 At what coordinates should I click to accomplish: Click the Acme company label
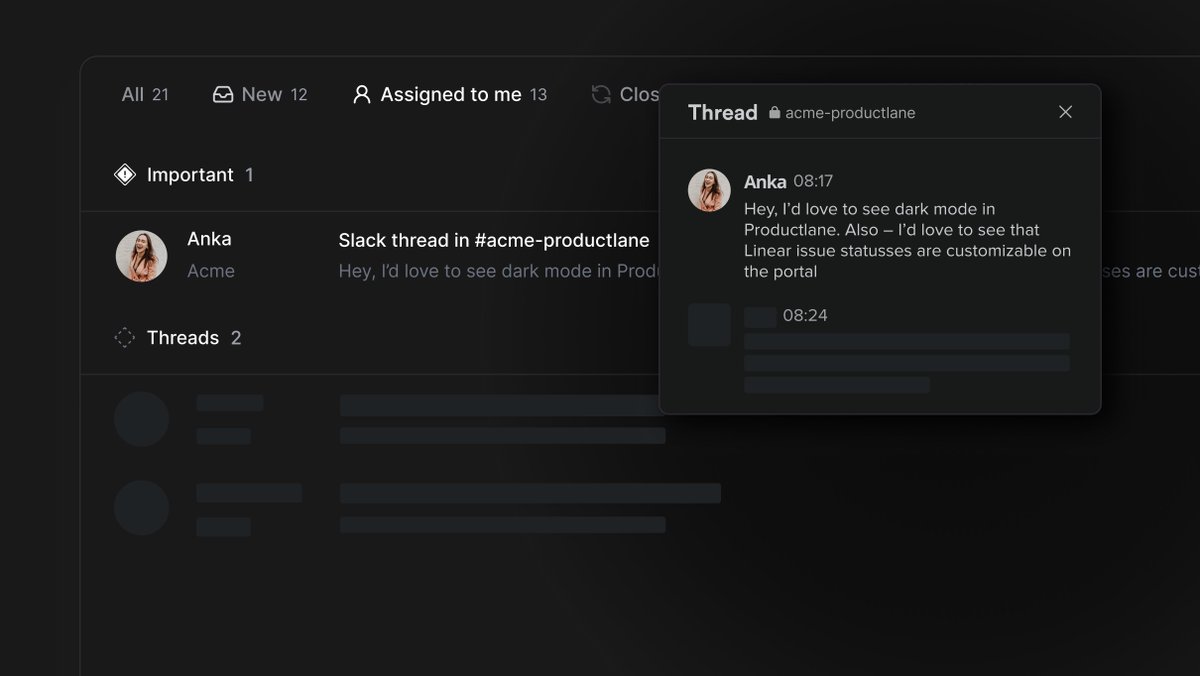(211, 271)
